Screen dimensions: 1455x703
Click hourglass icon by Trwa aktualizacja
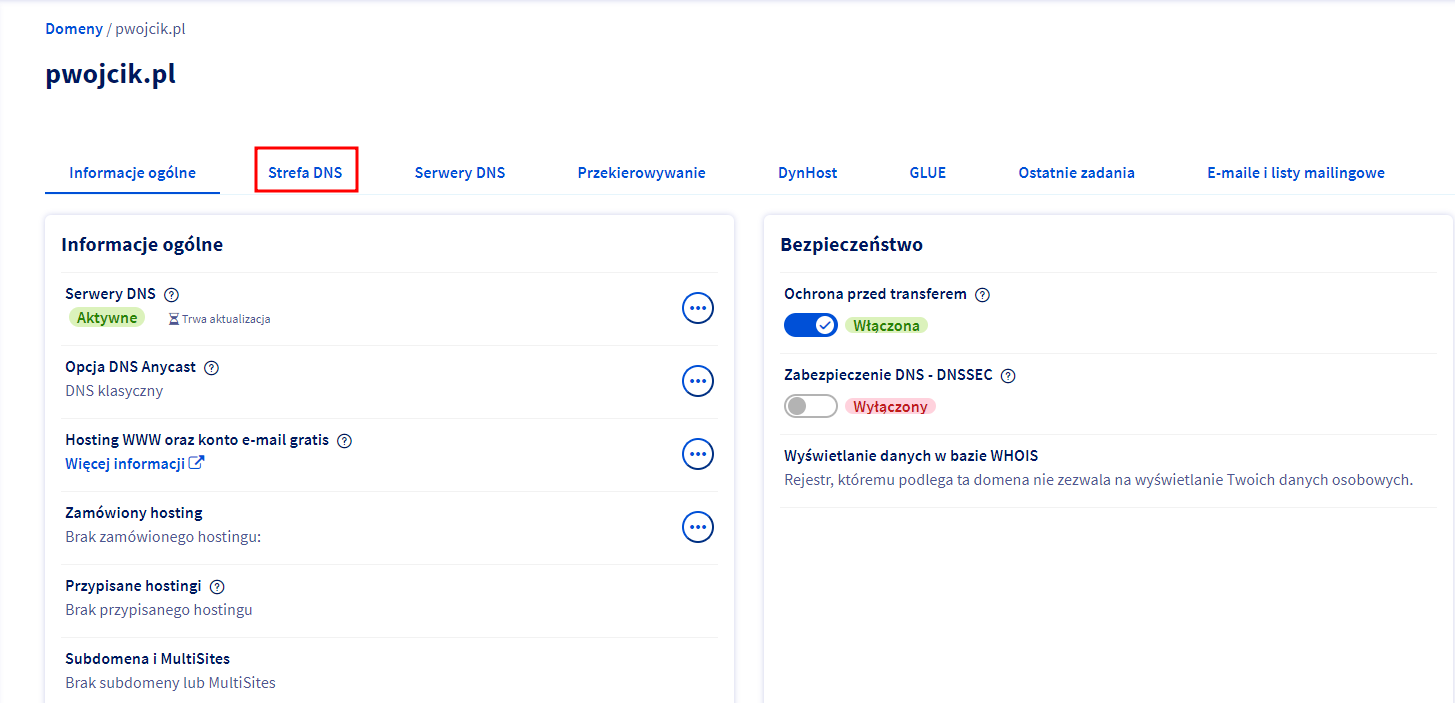point(173,319)
